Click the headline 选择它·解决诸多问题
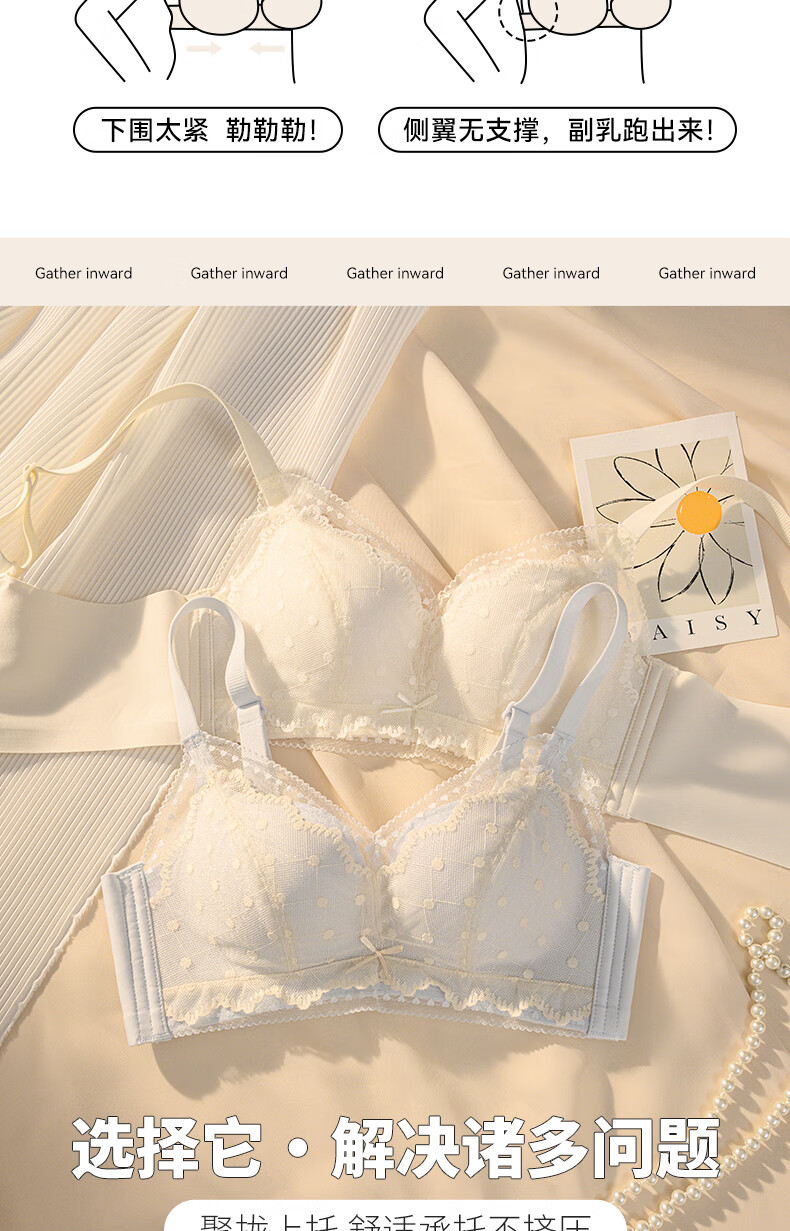Viewport: 790px width, 1231px height. pyautogui.click(x=395, y=1148)
